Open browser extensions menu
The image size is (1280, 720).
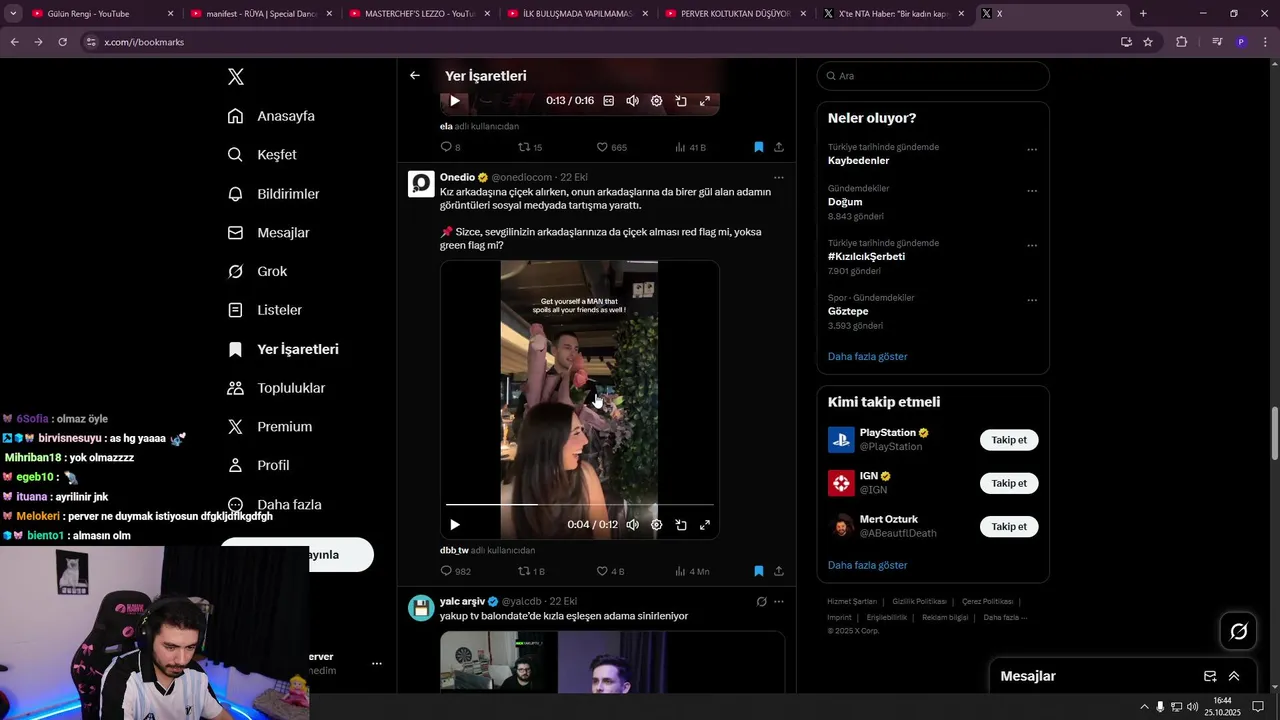pyautogui.click(x=1182, y=42)
